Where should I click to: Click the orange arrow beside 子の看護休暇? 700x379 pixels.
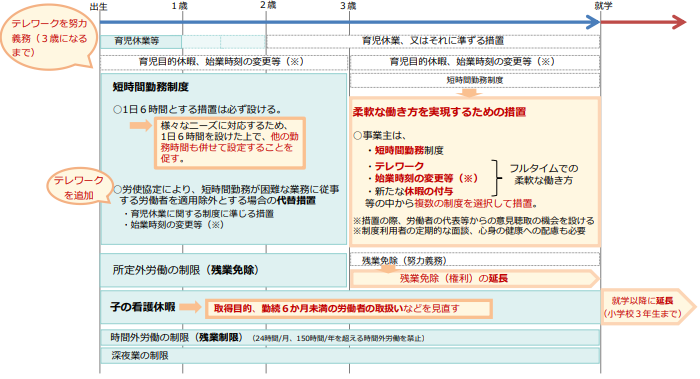coord(191,307)
